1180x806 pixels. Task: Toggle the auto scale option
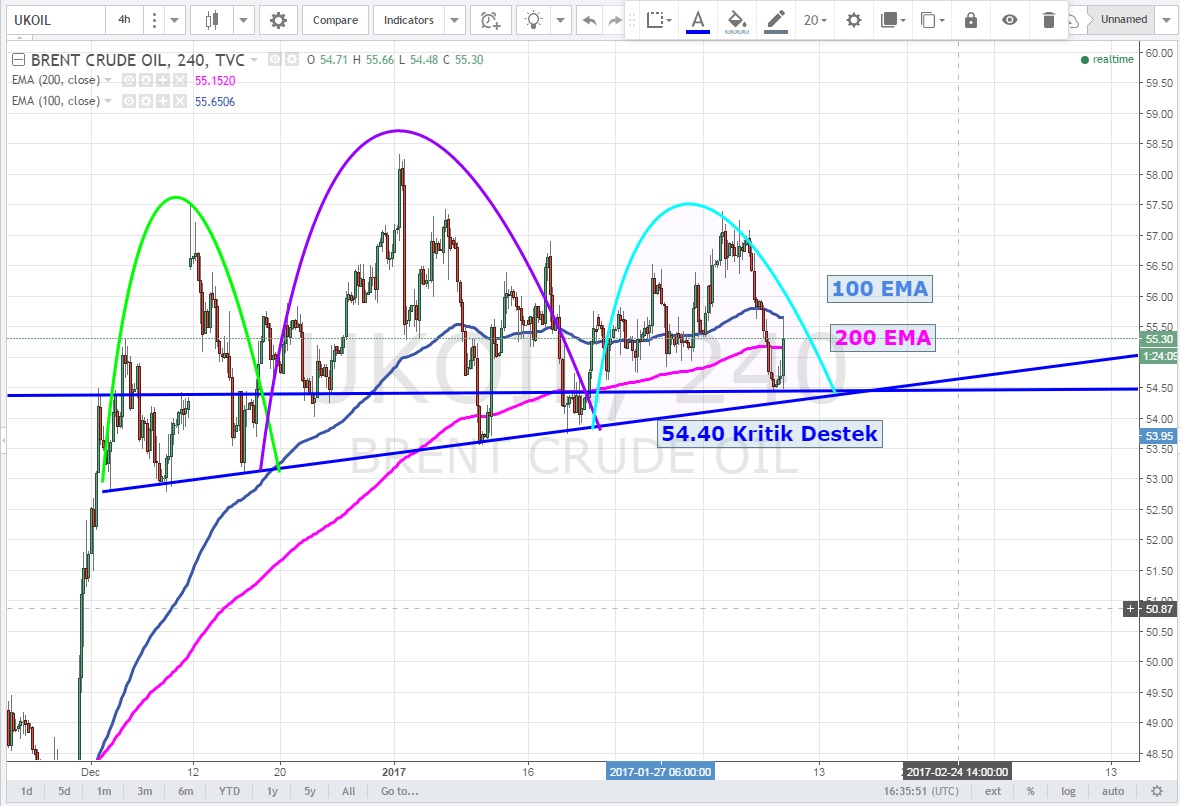click(1111, 792)
